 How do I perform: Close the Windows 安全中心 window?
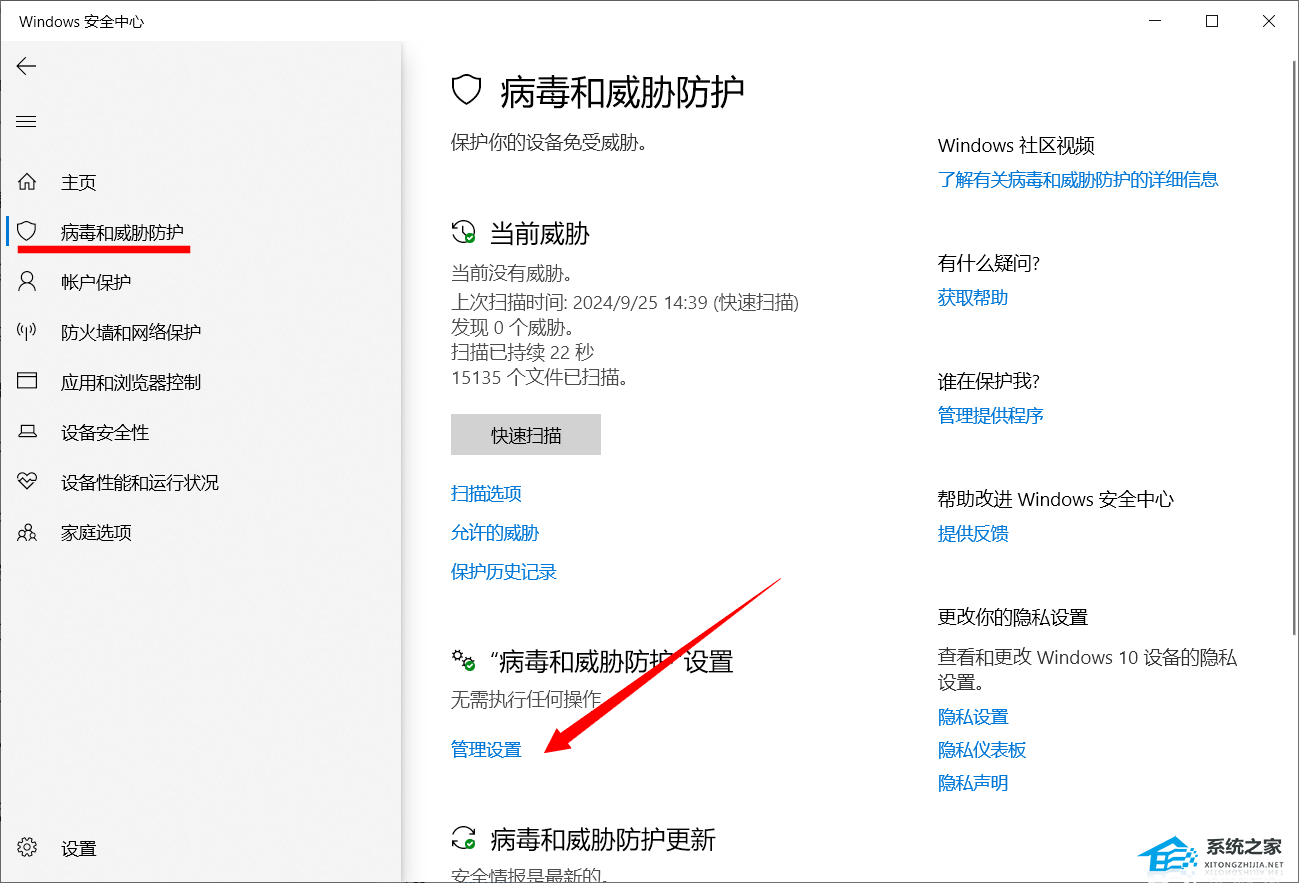1269,21
